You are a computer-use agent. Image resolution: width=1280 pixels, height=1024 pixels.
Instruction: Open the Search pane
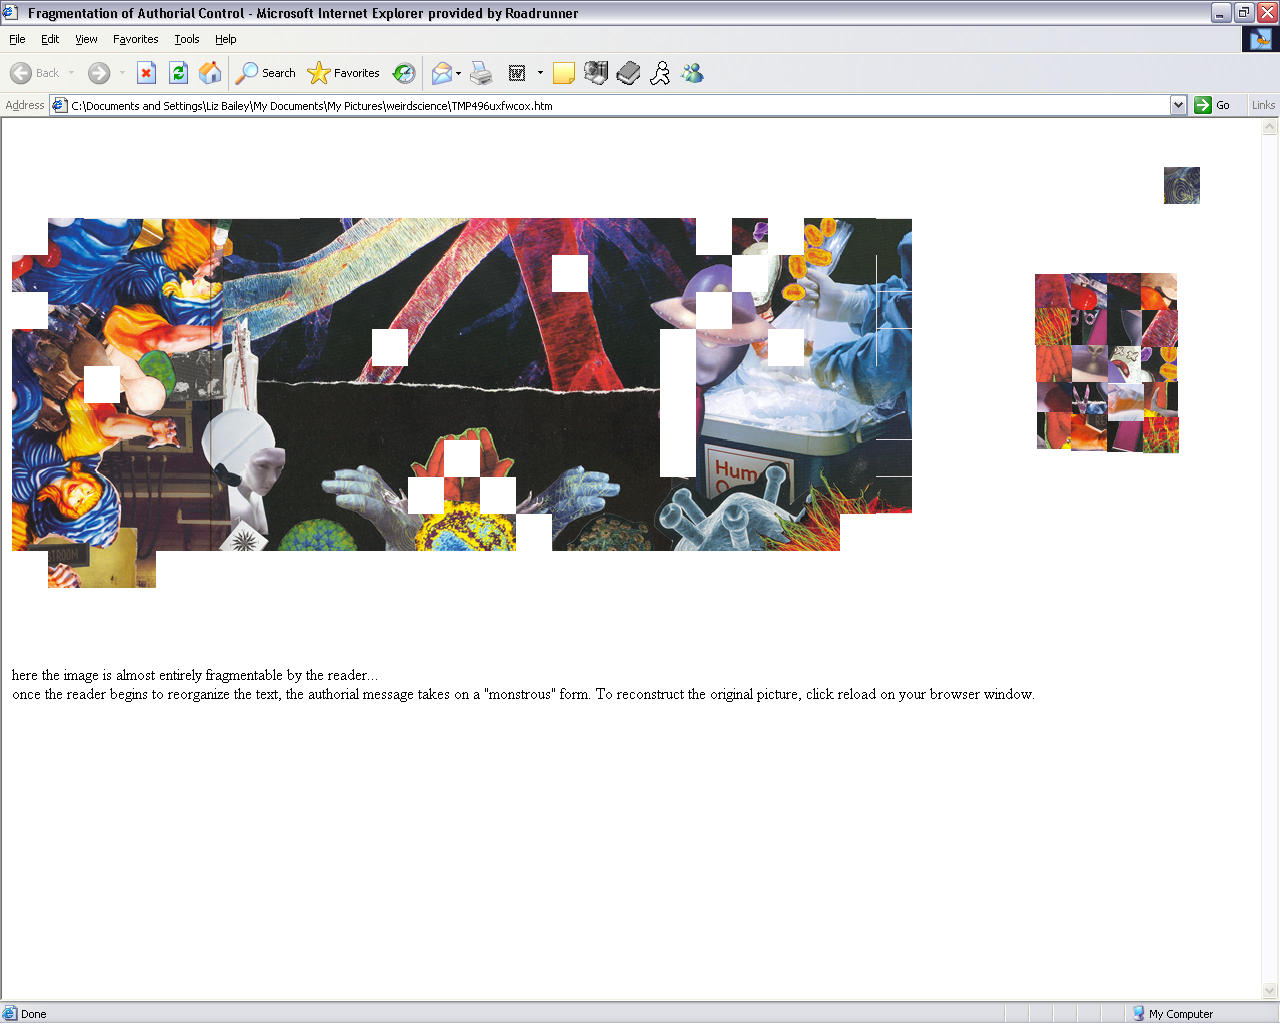coord(266,73)
